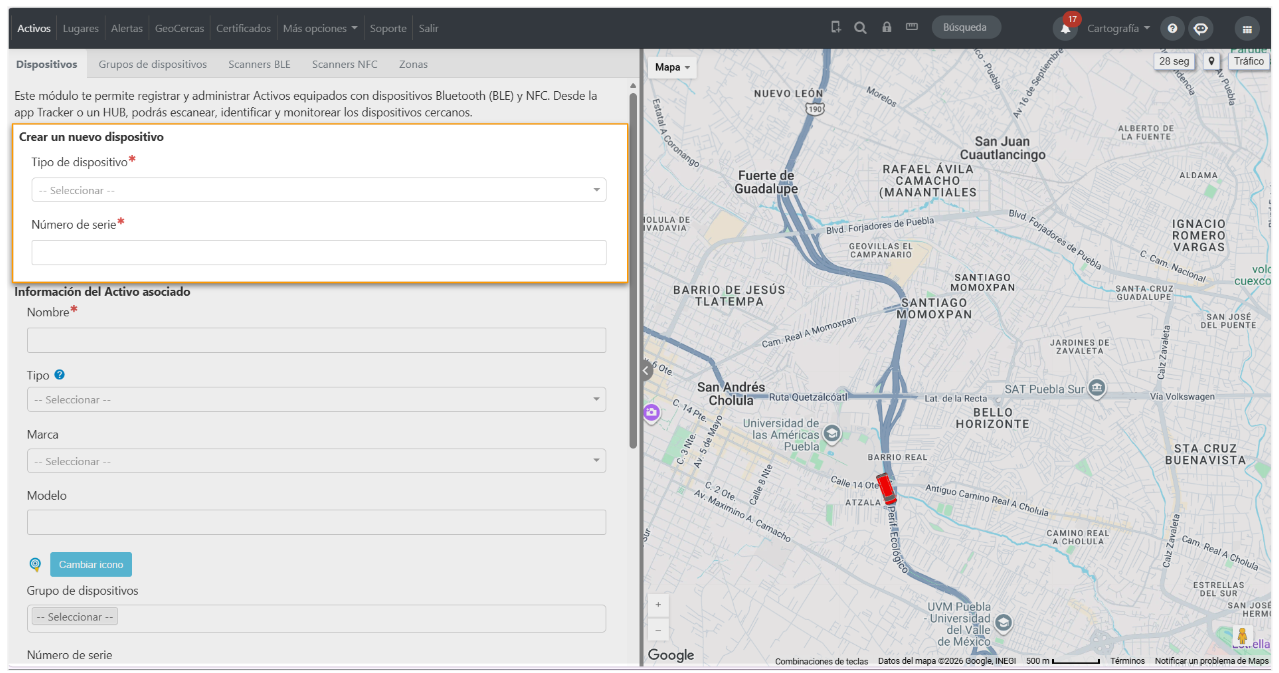Expand the Más opciones menu

320,28
